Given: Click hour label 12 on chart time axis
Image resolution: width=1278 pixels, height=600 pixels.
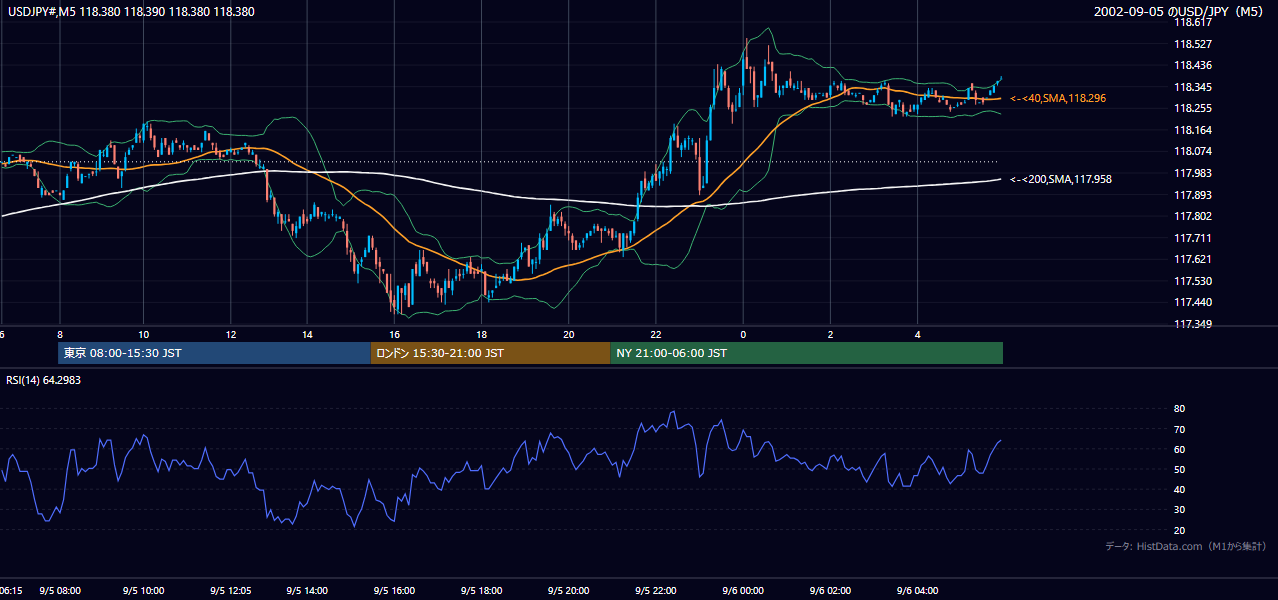Looking at the screenshot, I should pos(231,334).
